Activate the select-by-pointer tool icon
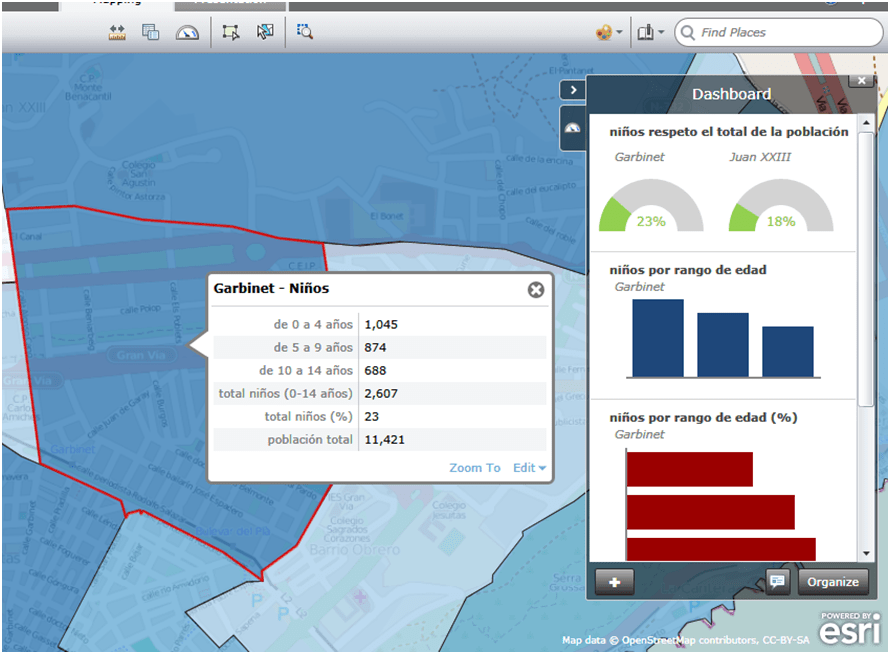The width and height of the screenshot is (890, 654). pyautogui.click(x=265, y=32)
